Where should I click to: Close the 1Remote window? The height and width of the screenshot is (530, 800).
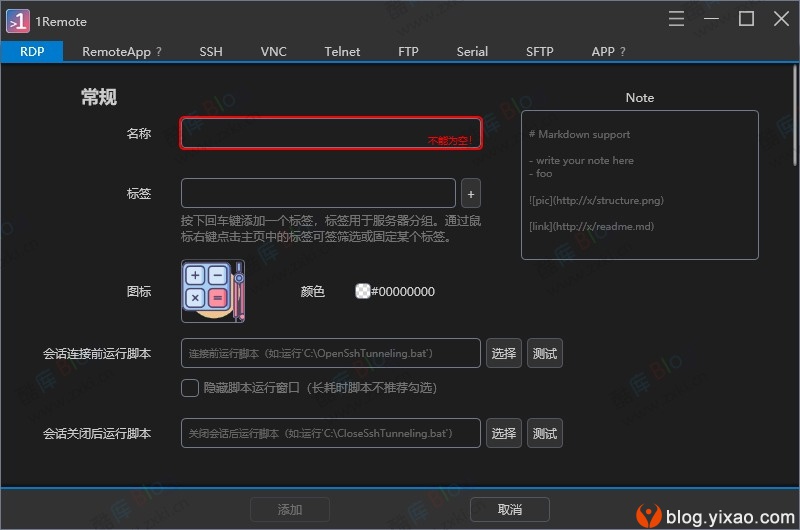tap(779, 19)
